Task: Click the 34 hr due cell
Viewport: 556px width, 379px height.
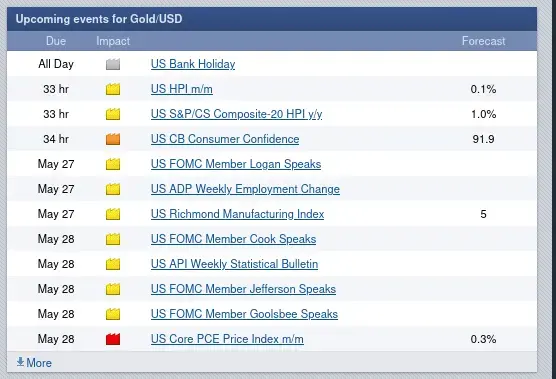Action: click(x=56, y=139)
